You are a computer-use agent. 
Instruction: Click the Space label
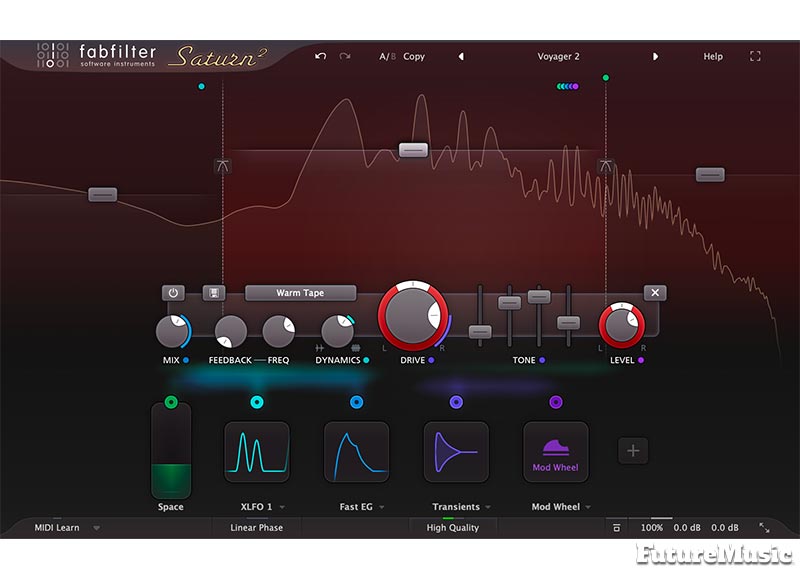click(x=170, y=507)
